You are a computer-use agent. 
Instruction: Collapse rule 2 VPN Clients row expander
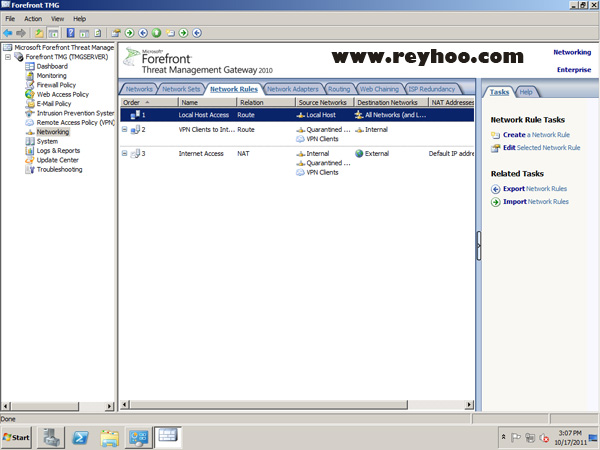(x=124, y=129)
